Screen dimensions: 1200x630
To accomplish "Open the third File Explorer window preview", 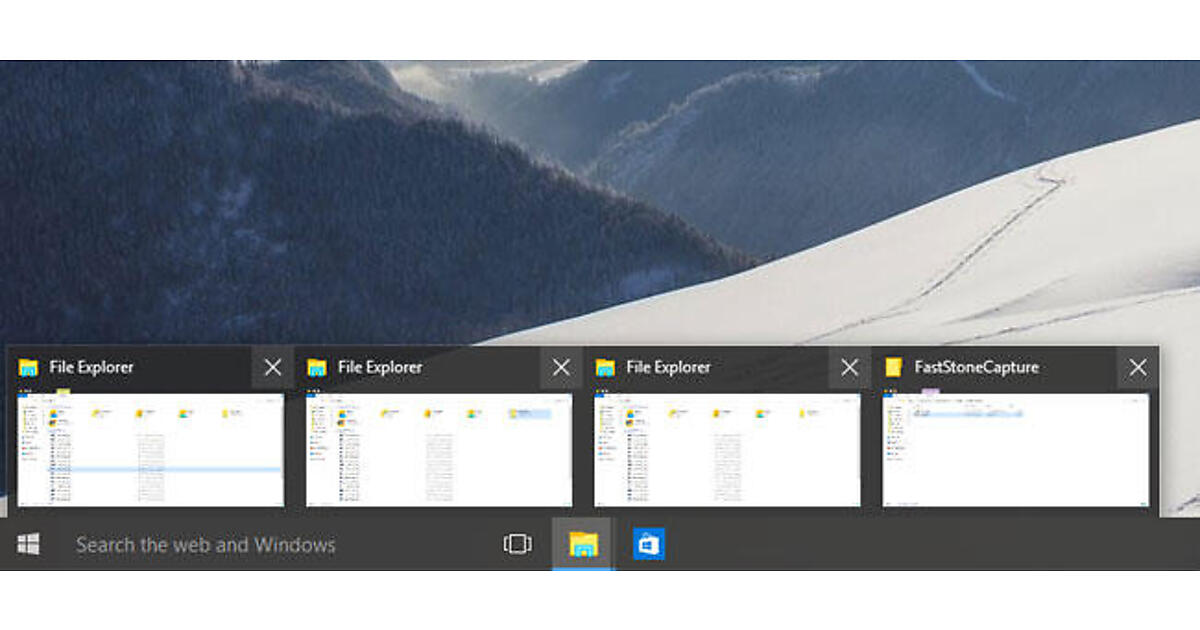I will click(727, 450).
